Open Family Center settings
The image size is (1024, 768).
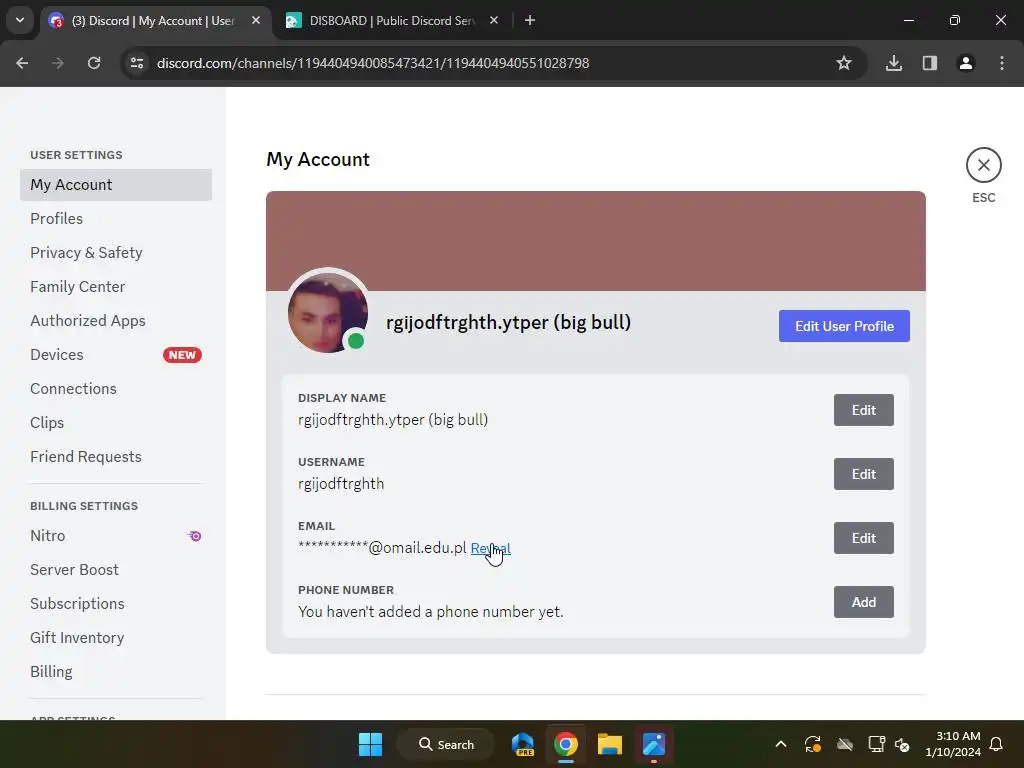click(116, 287)
